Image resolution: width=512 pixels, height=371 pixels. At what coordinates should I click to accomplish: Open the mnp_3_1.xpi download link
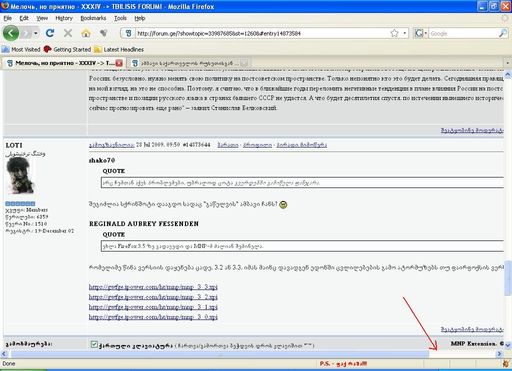point(153,307)
